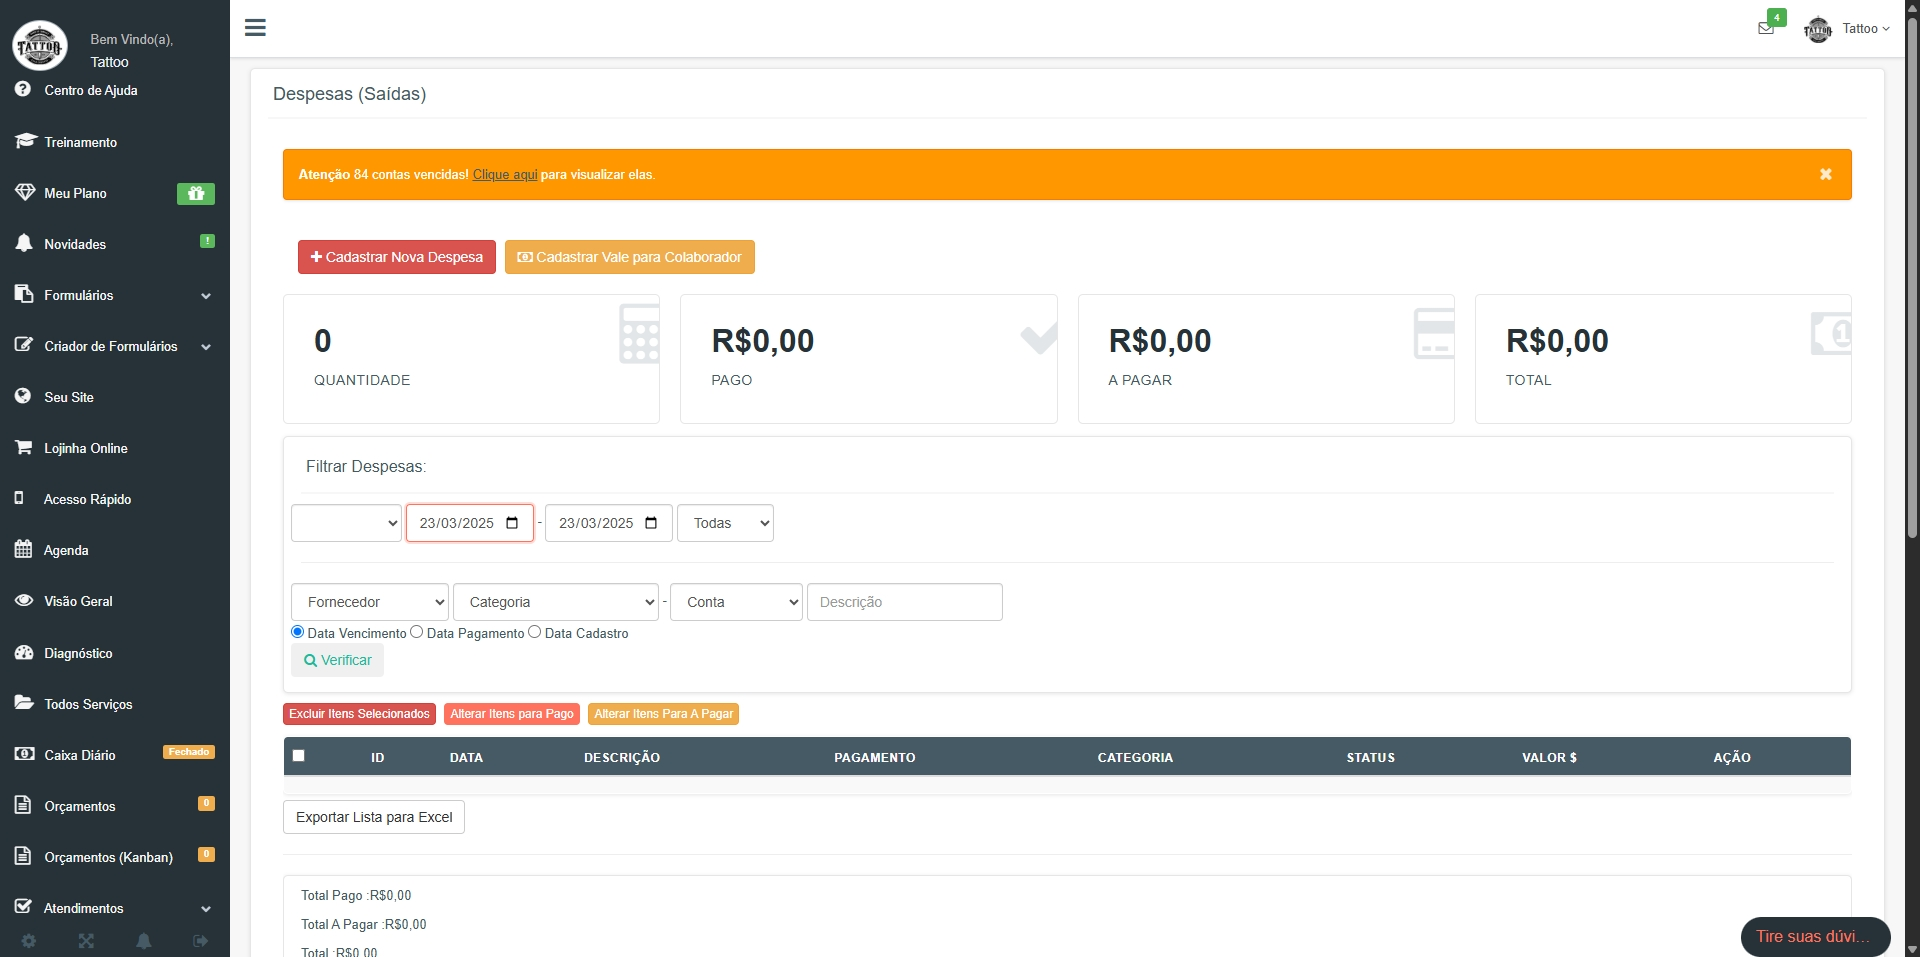Dismiss the orange overdue accounts alert
The image size is (1920, 957).
(x=1825, y=174)
